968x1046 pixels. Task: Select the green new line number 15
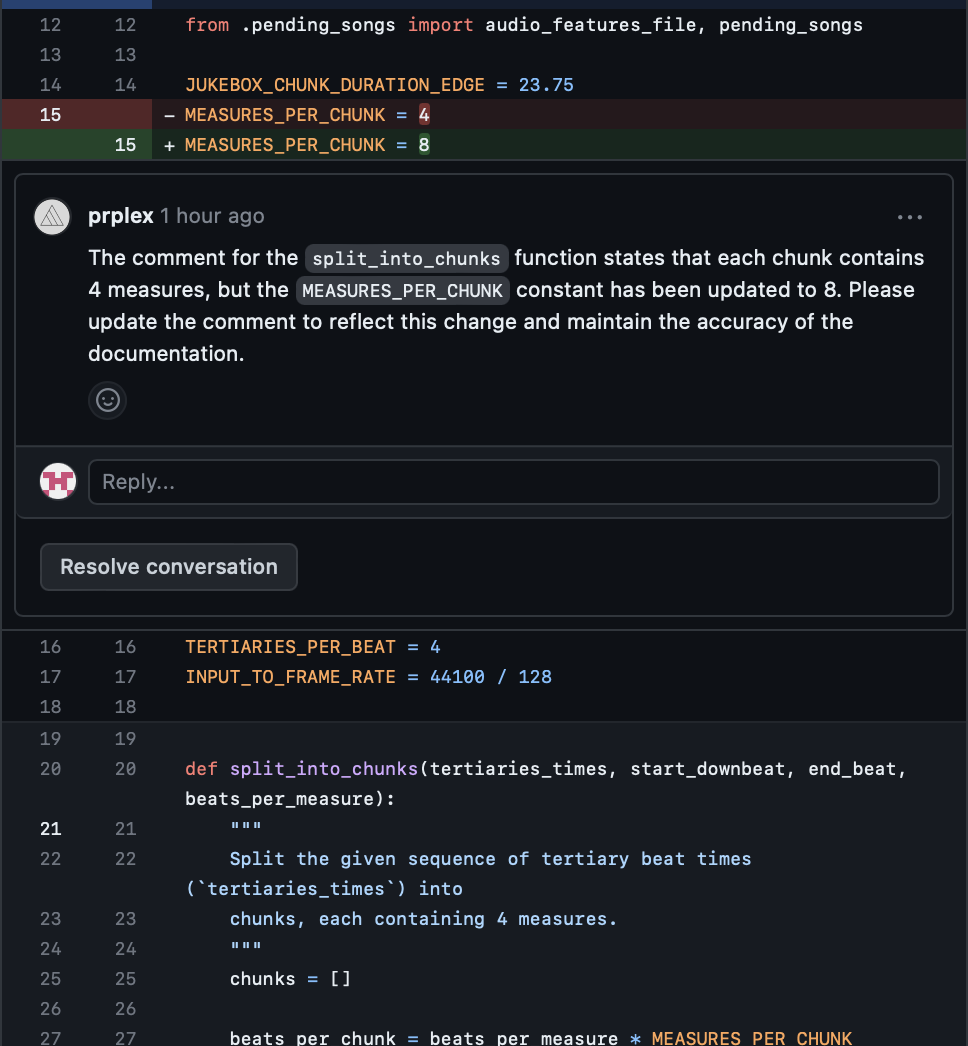[x=125, y=145]
